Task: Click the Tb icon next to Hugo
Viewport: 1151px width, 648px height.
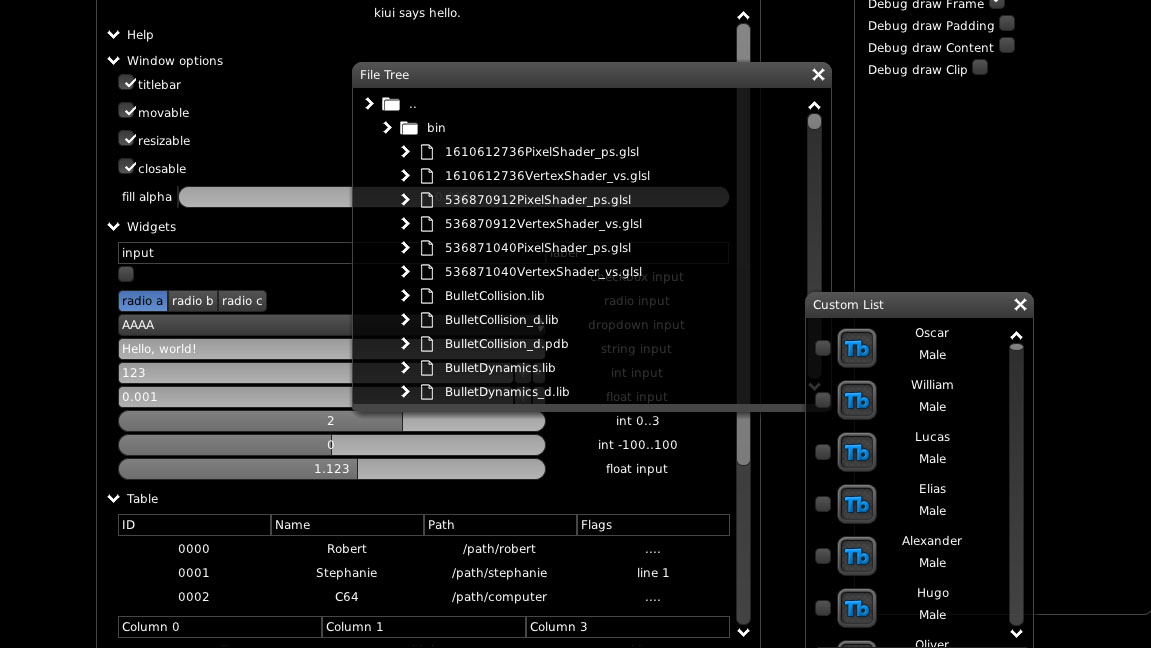Action: pyautogui.click(x=857, y=608)
